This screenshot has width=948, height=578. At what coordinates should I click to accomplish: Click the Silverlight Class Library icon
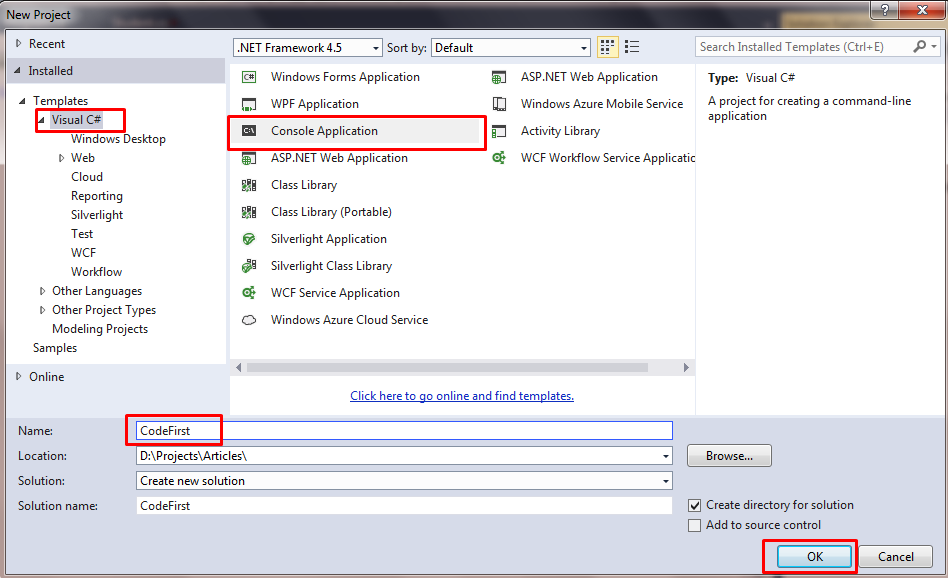[249, 266]
